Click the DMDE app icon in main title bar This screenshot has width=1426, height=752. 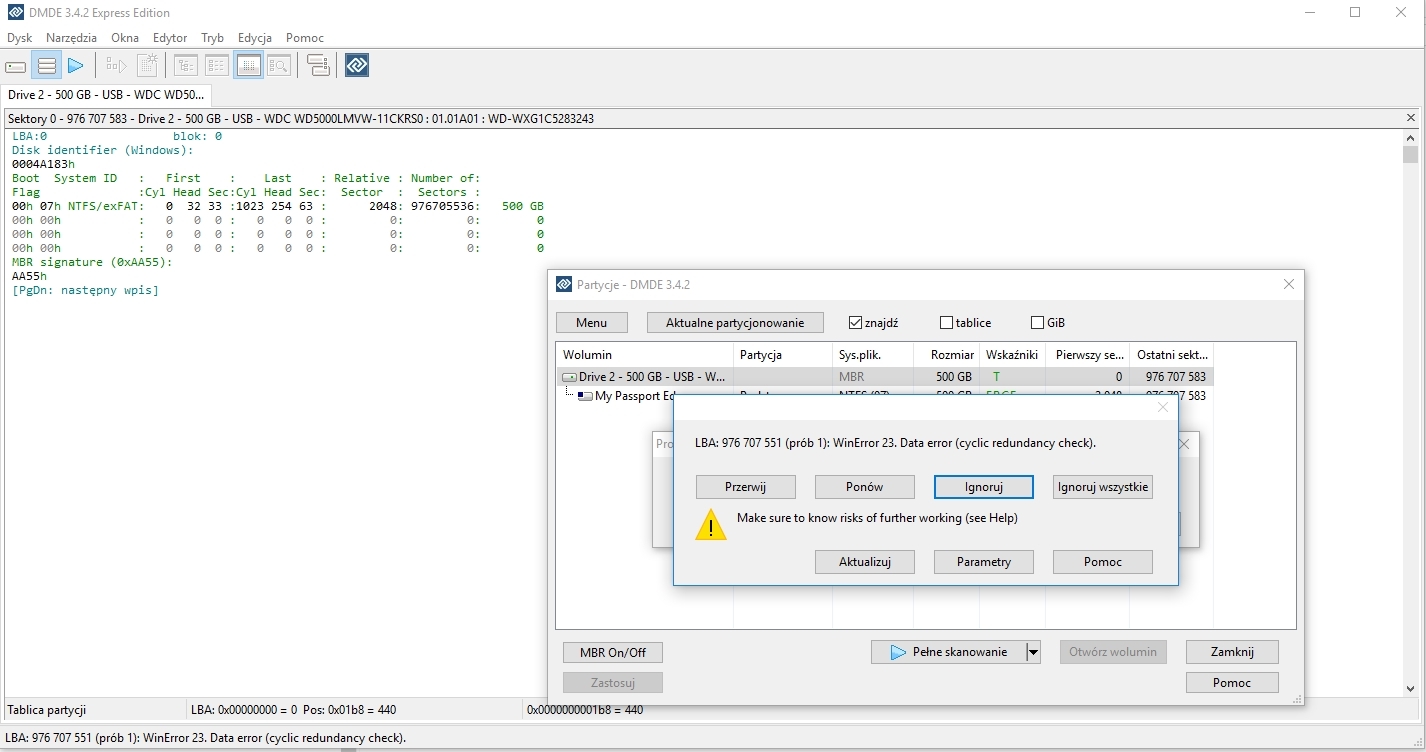[x=16, y=13]
